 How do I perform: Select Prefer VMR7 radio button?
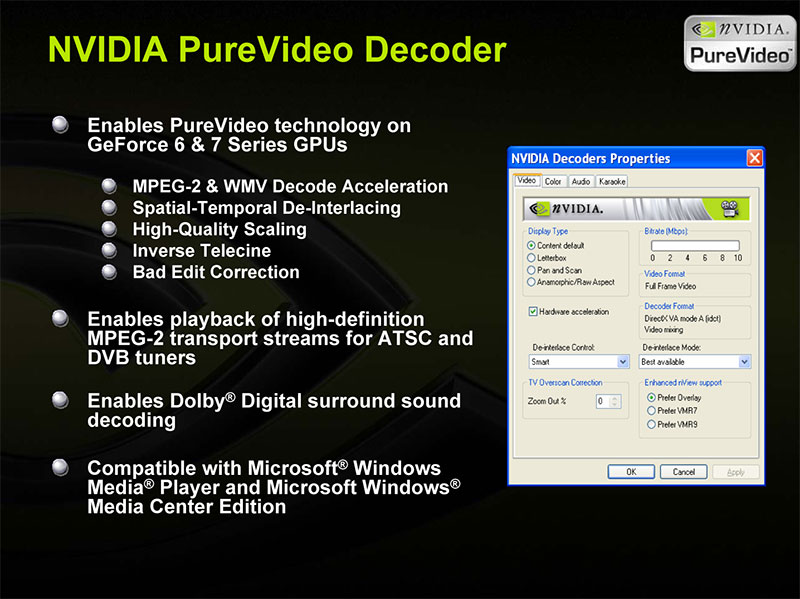click(x=651, y=411)
